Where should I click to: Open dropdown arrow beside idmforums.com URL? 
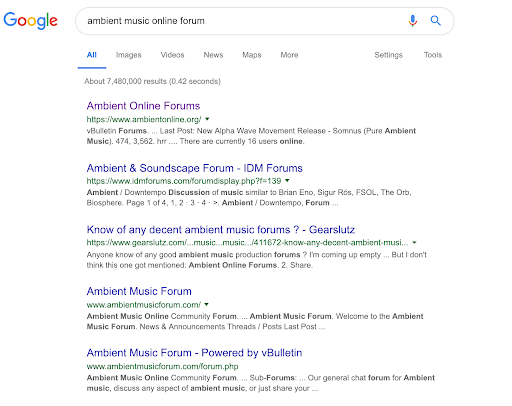[x=287, y=181]
